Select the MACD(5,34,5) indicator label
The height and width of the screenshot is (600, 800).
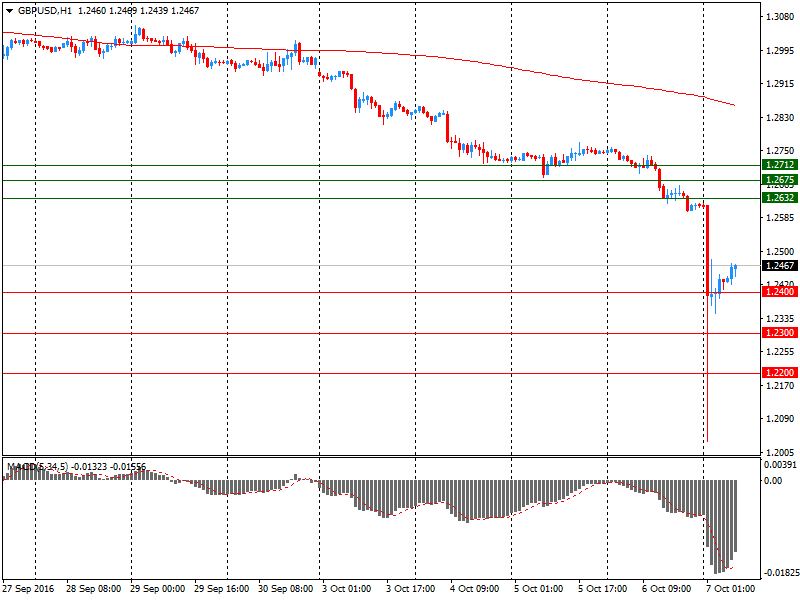coord(37,467)
